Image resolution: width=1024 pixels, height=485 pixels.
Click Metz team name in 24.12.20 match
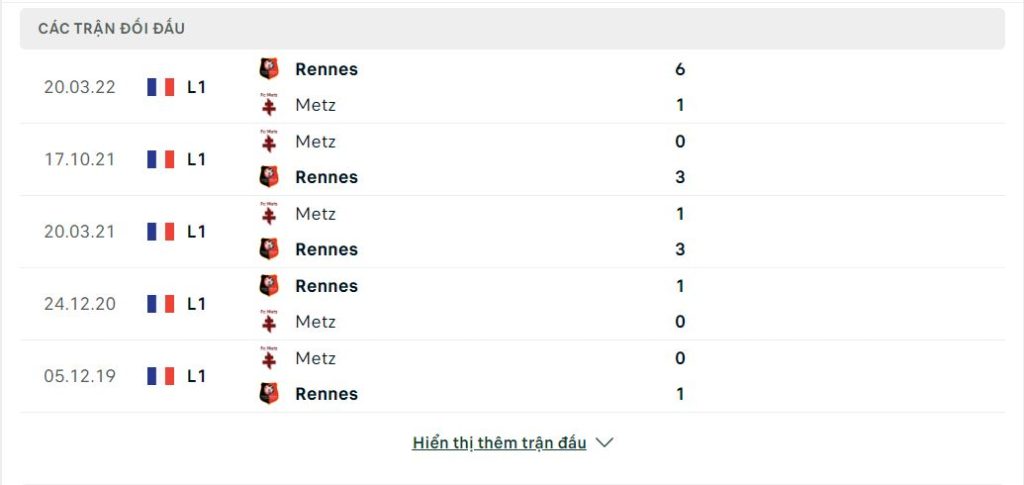tap(315, 322)
